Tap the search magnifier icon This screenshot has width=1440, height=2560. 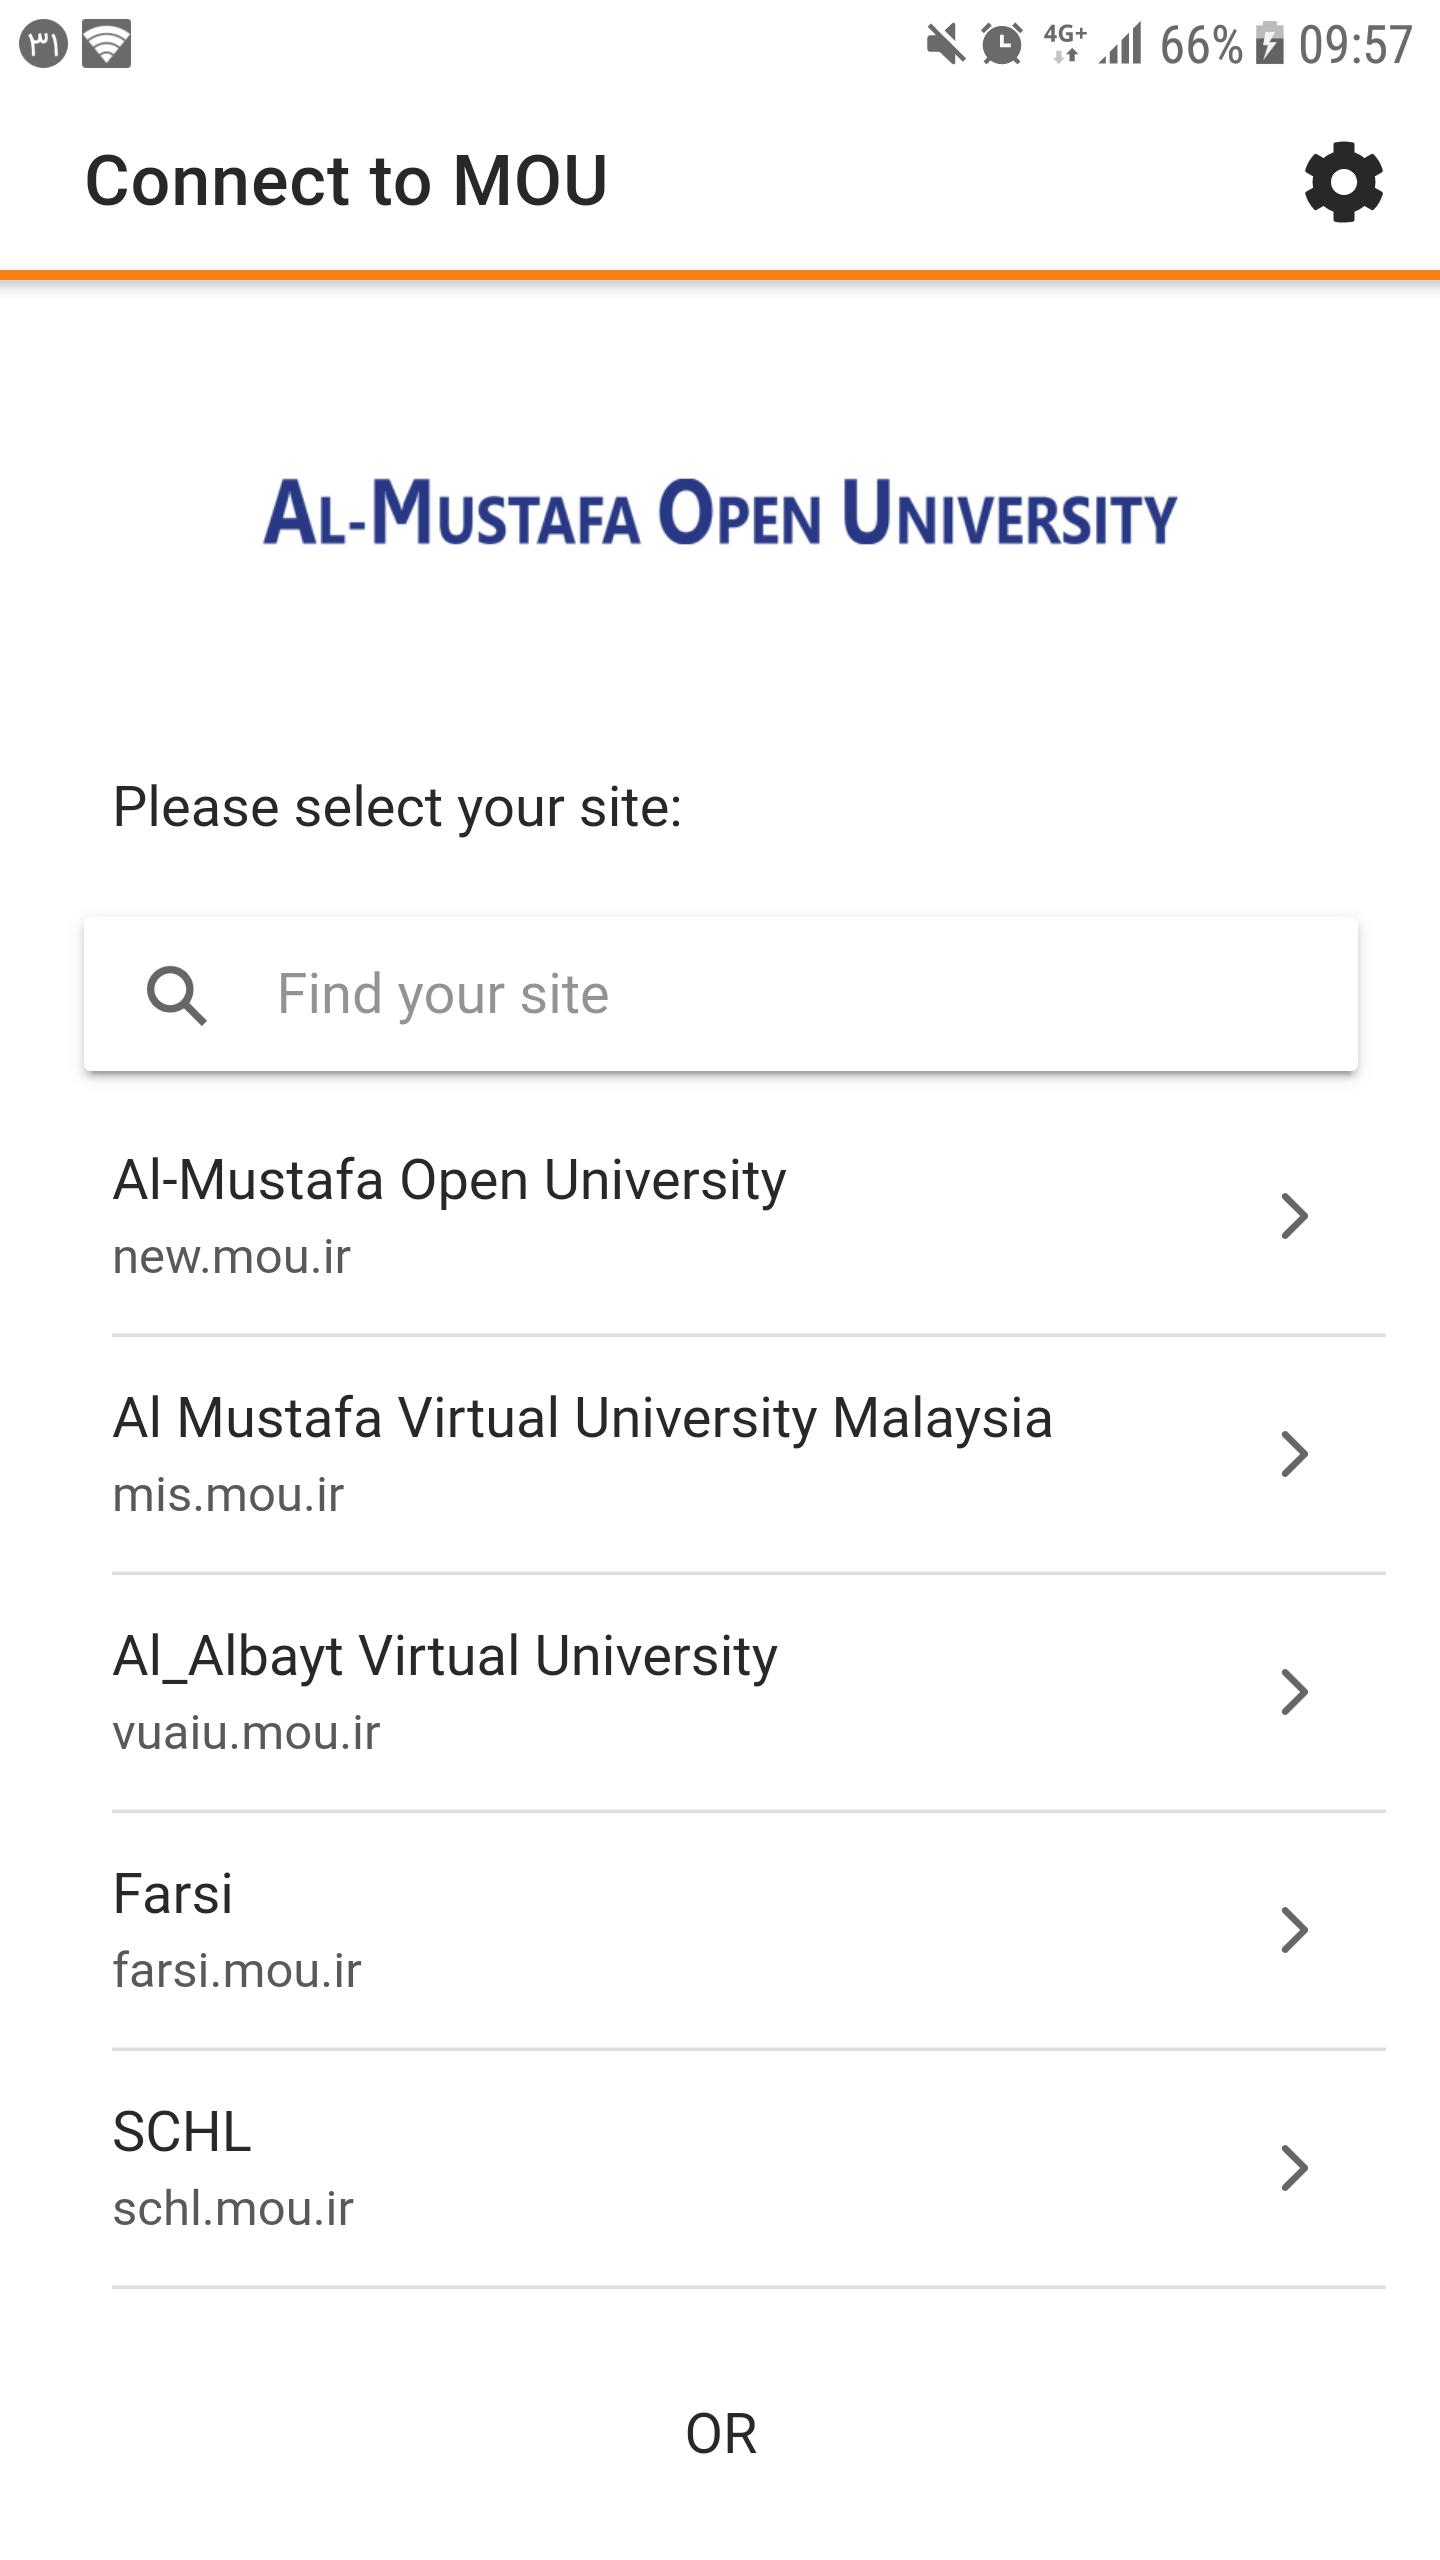point(176,995)
